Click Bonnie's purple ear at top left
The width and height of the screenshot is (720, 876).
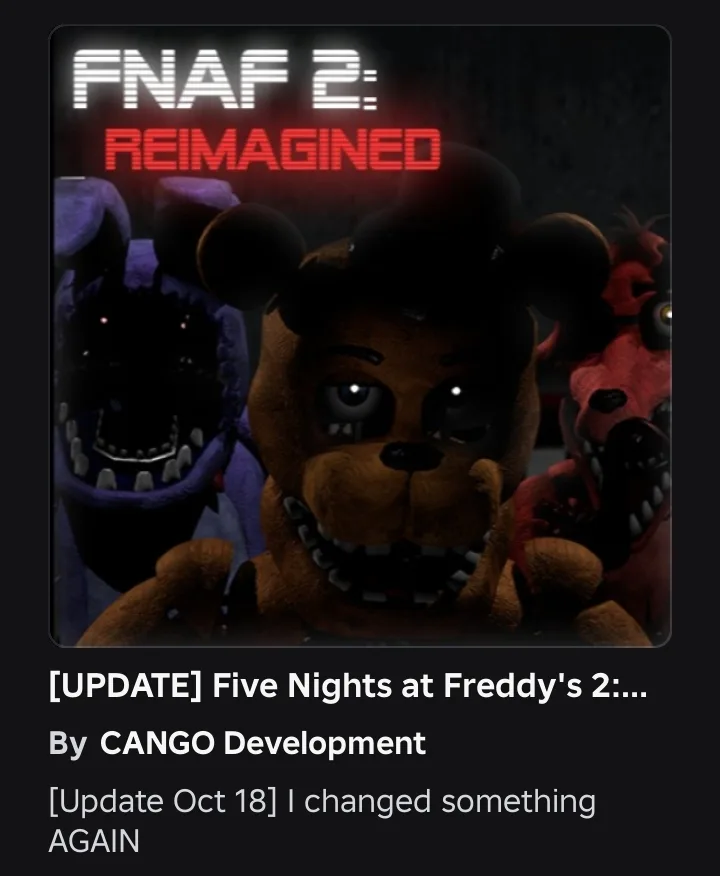coord(89,221)
